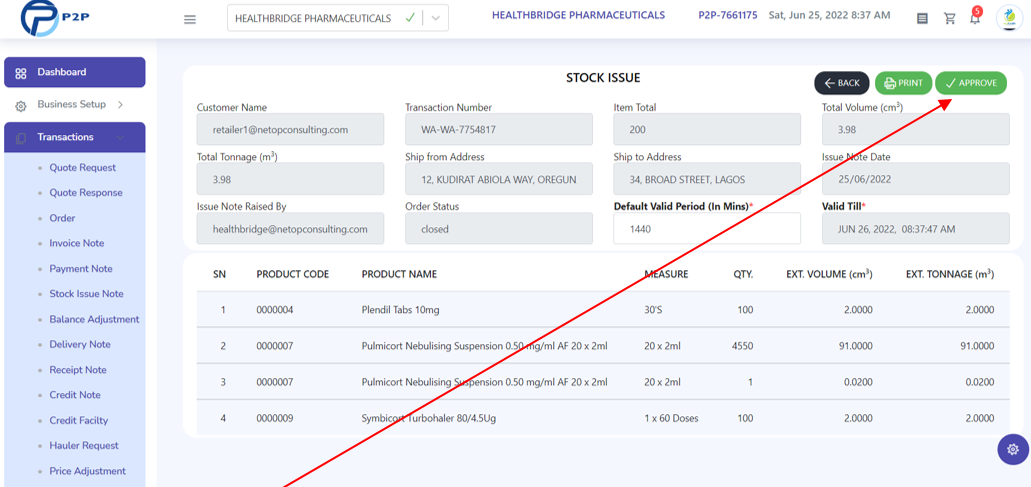Click the Issue Note Date field
1031x487 pixels.
(x=915, y=179)
